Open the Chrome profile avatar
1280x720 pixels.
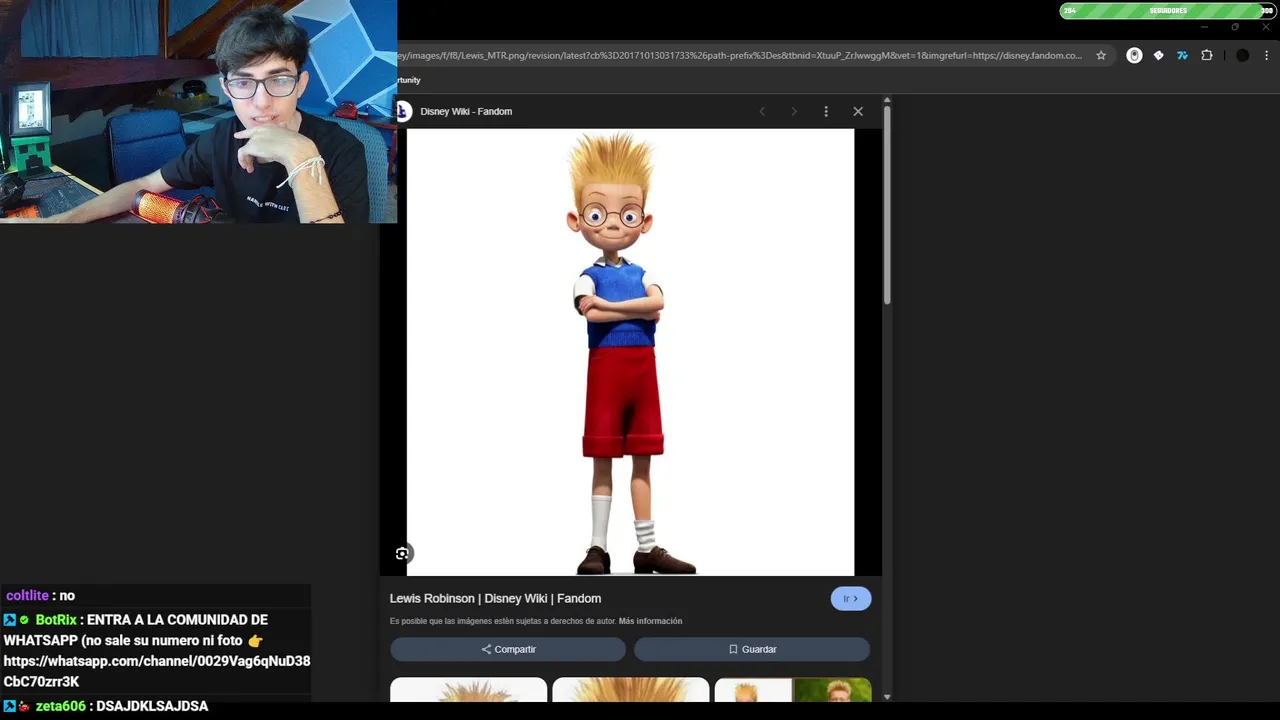1242,56
